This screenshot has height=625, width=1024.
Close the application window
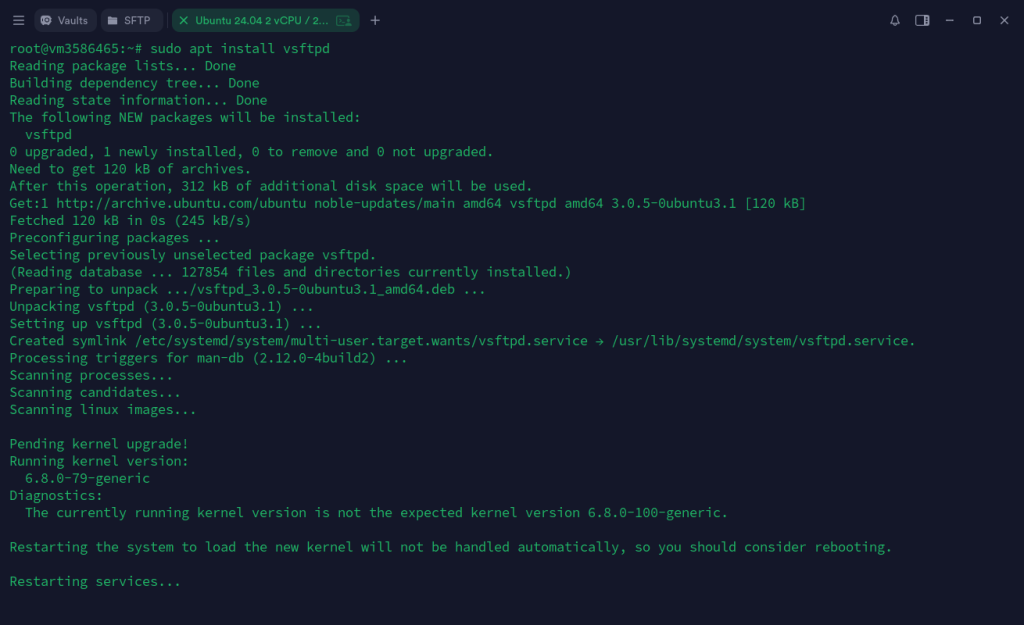click(1004, 20)
